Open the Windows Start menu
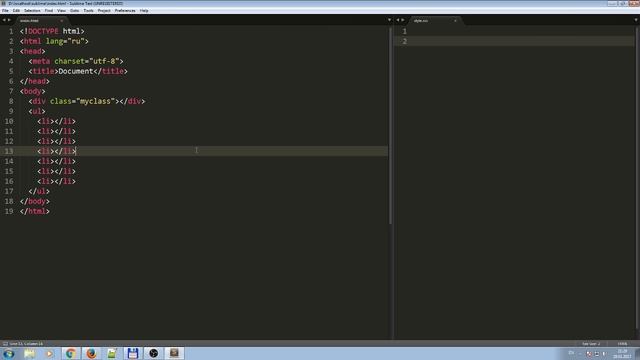Screen dimensions: 640x360 click(x=9, y=353)
